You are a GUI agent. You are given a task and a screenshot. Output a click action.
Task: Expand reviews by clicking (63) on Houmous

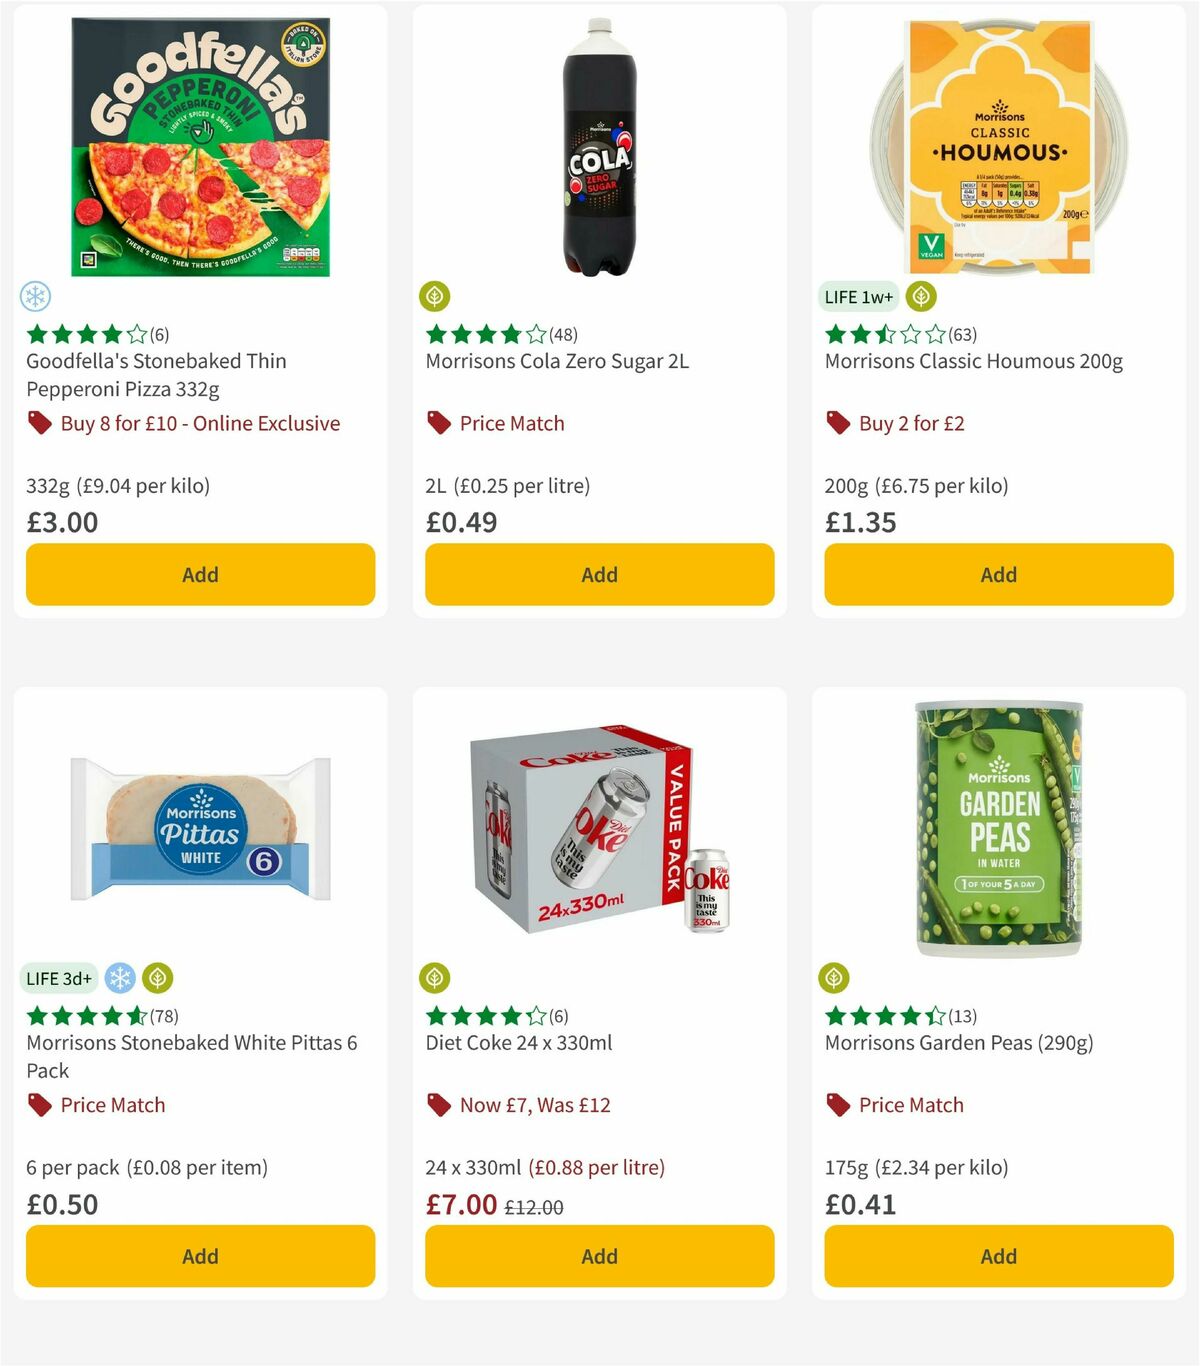963,334
